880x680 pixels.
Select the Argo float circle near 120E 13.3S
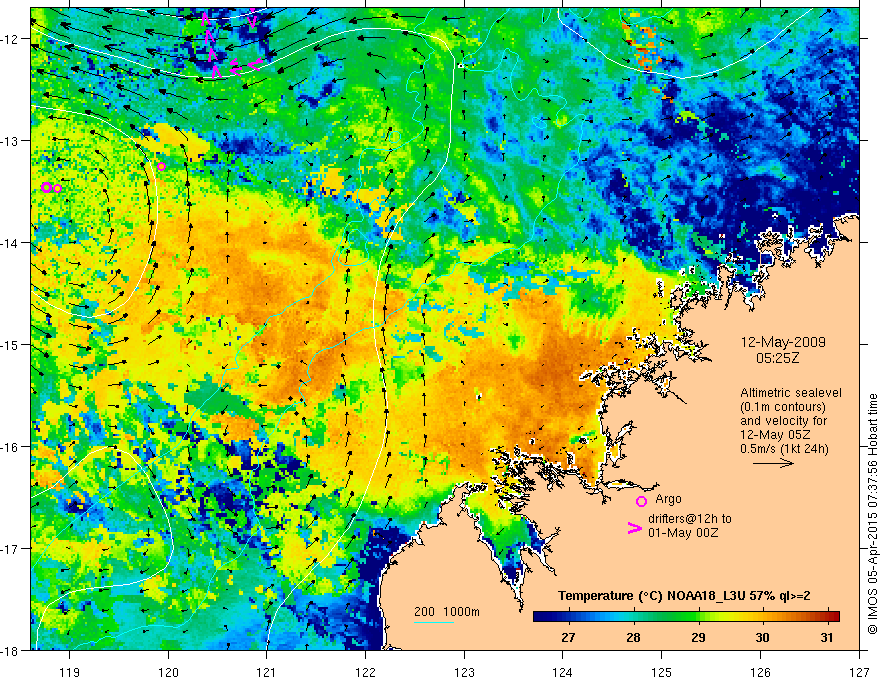(x=162, y=167)
